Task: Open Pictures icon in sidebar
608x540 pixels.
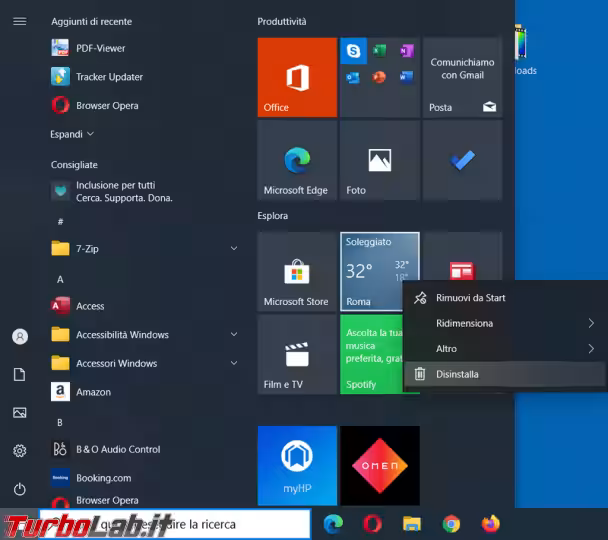Action: tap(20, 412)
